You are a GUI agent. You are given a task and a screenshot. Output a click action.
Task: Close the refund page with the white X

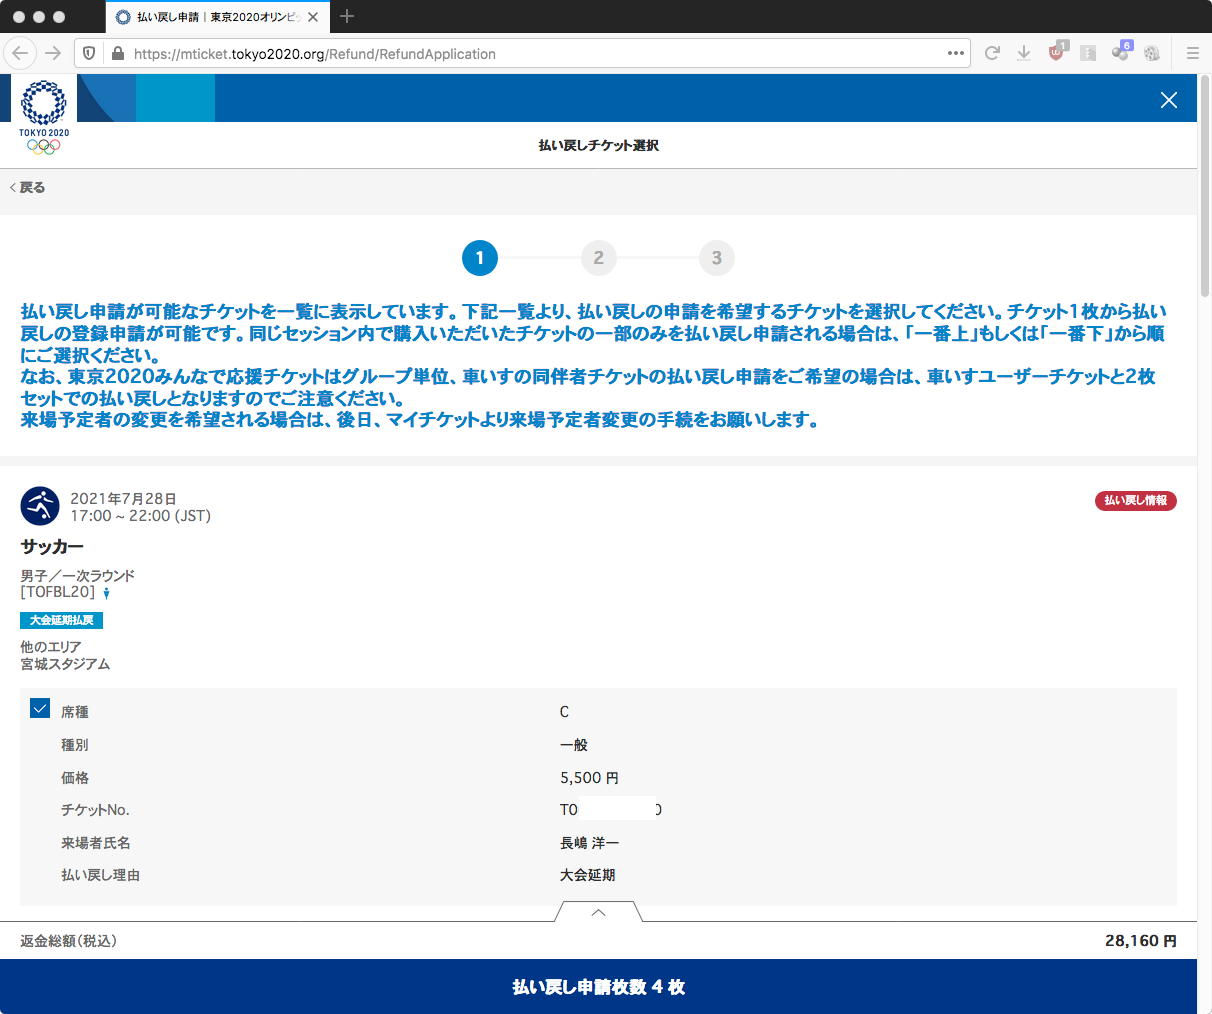point(1168,99)
